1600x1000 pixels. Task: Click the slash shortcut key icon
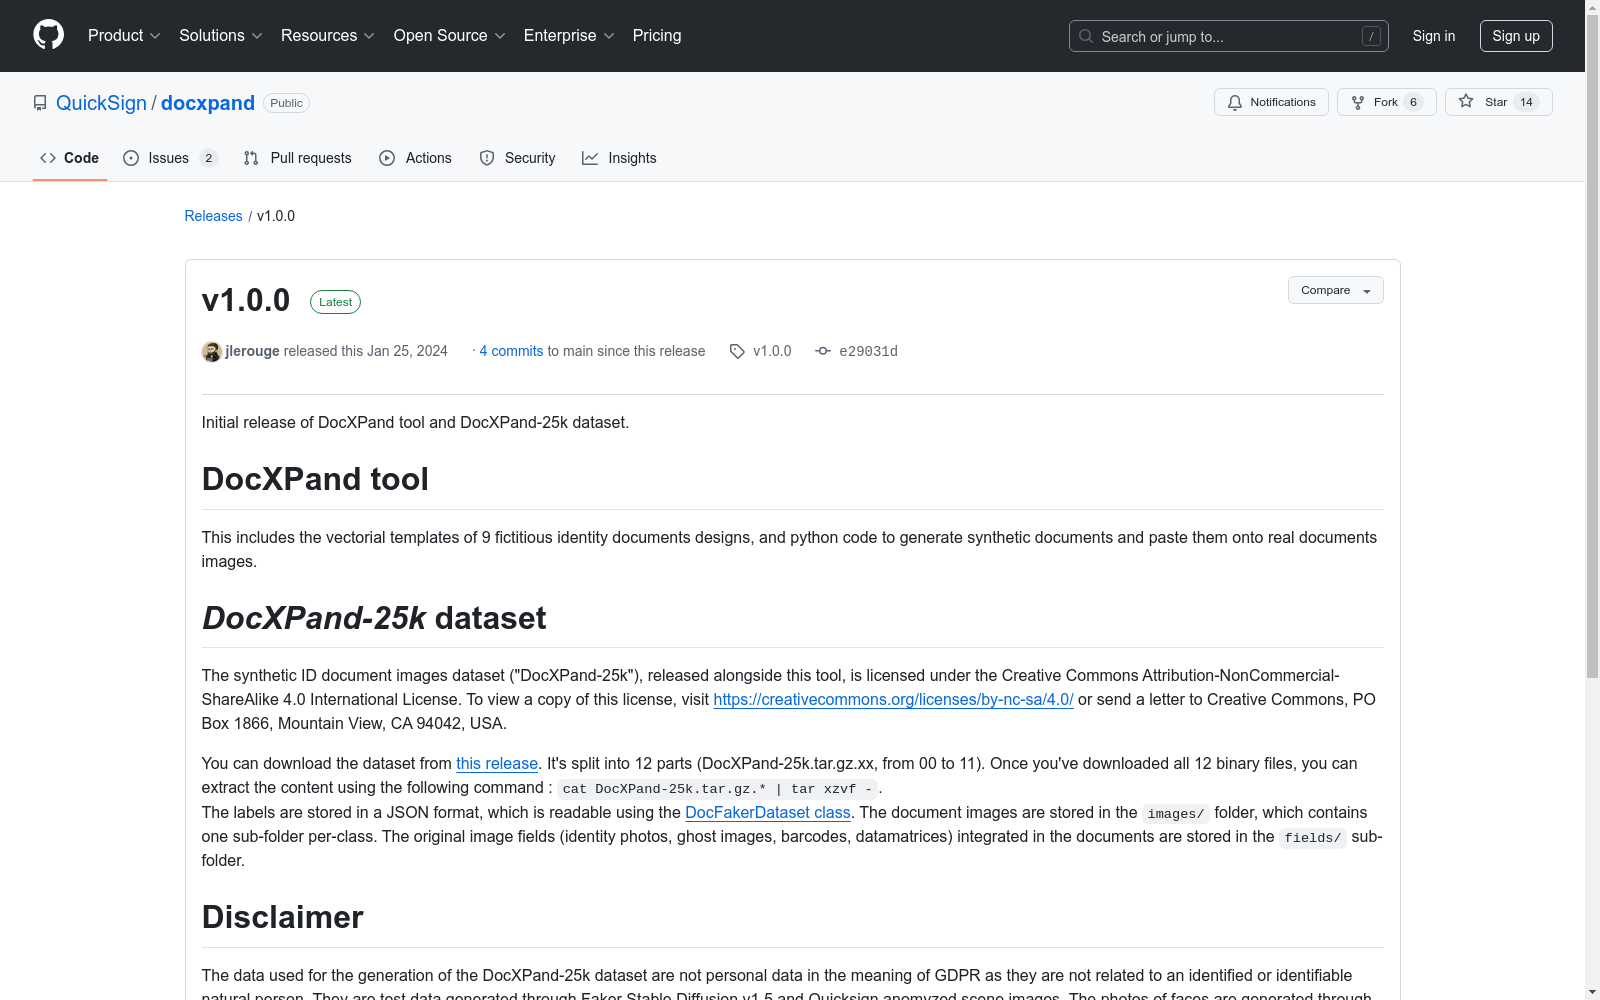(x=1371, y=36)
